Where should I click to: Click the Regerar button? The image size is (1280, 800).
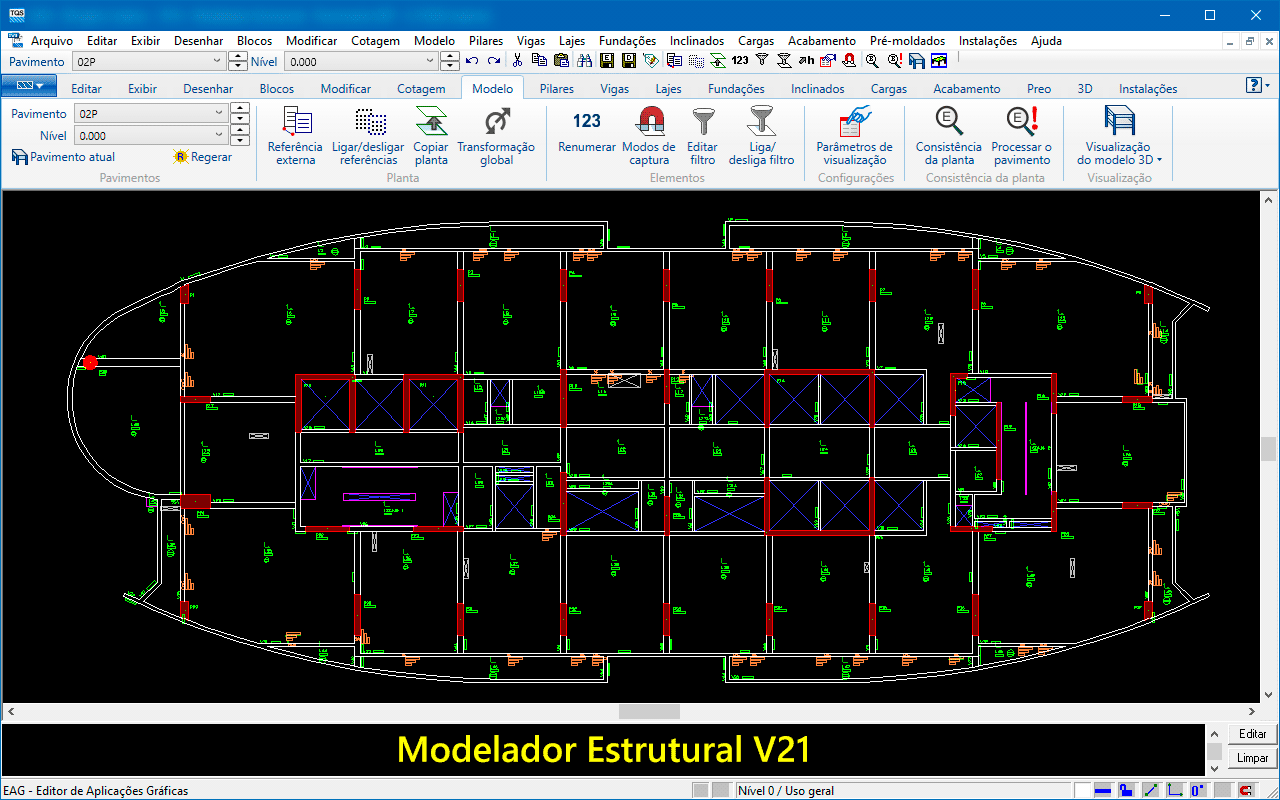(203, 157)
